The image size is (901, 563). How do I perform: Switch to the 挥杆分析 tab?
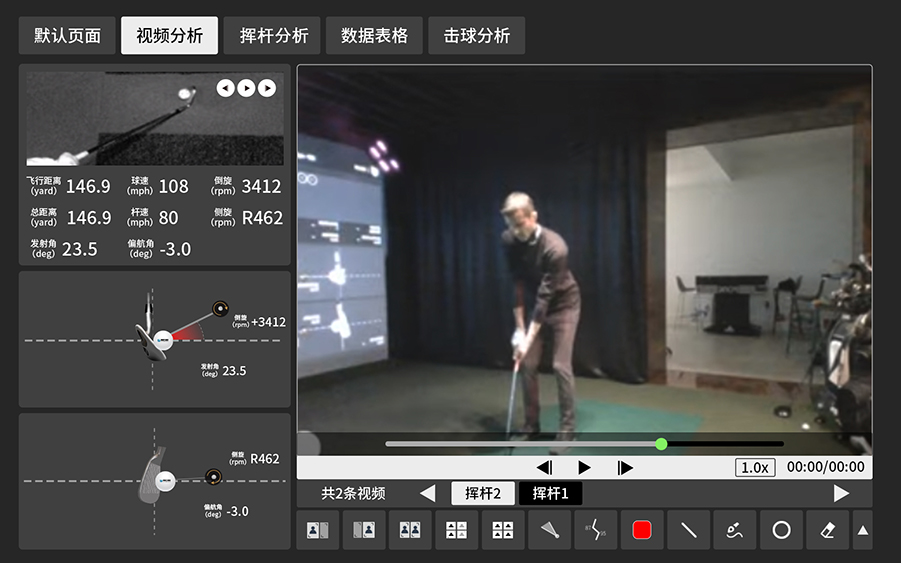pyautogui.click(x=272, y=36)
